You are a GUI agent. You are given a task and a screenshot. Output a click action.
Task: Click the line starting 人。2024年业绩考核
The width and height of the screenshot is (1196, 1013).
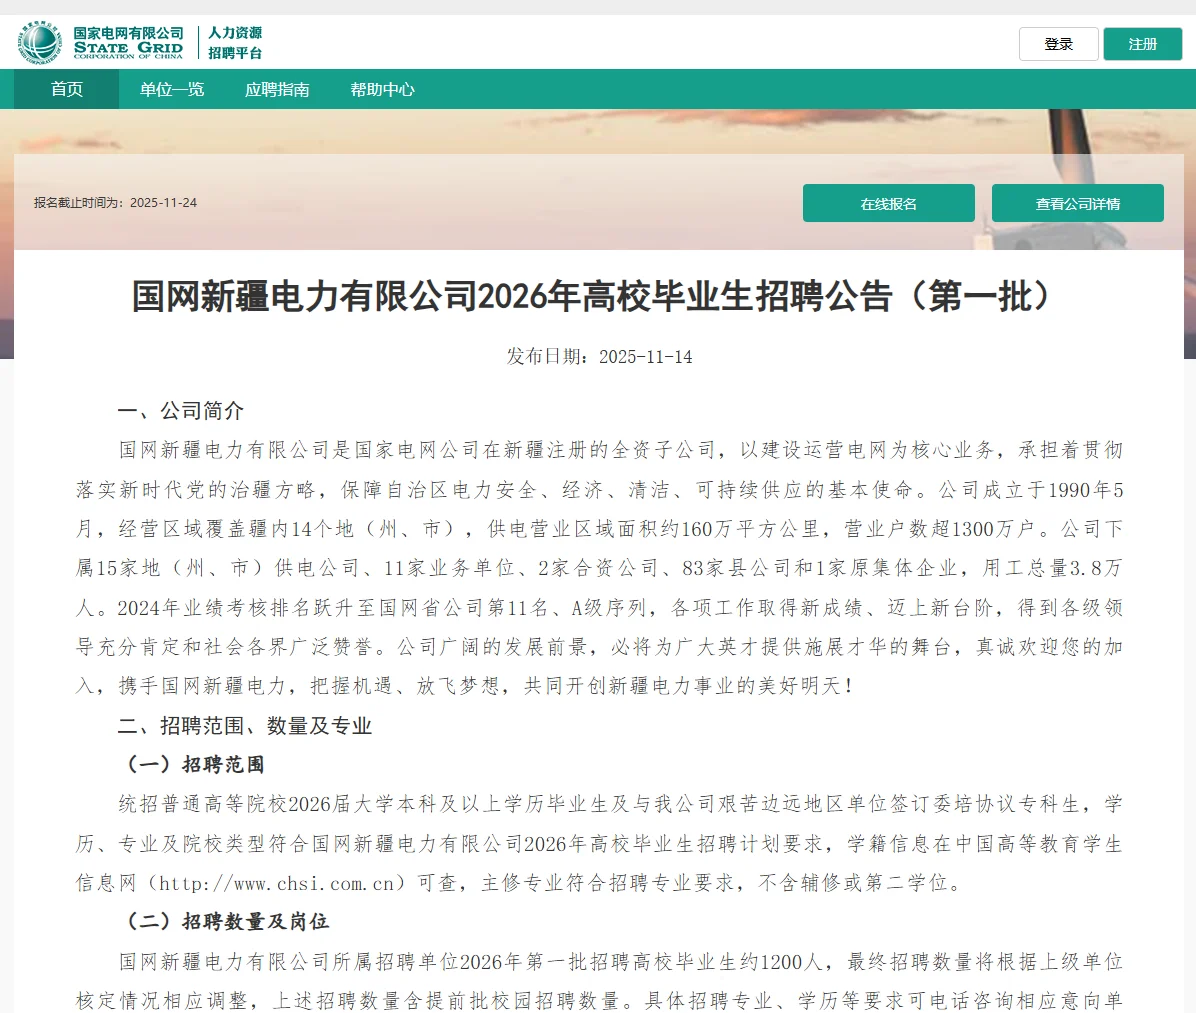tap(600, 608)
